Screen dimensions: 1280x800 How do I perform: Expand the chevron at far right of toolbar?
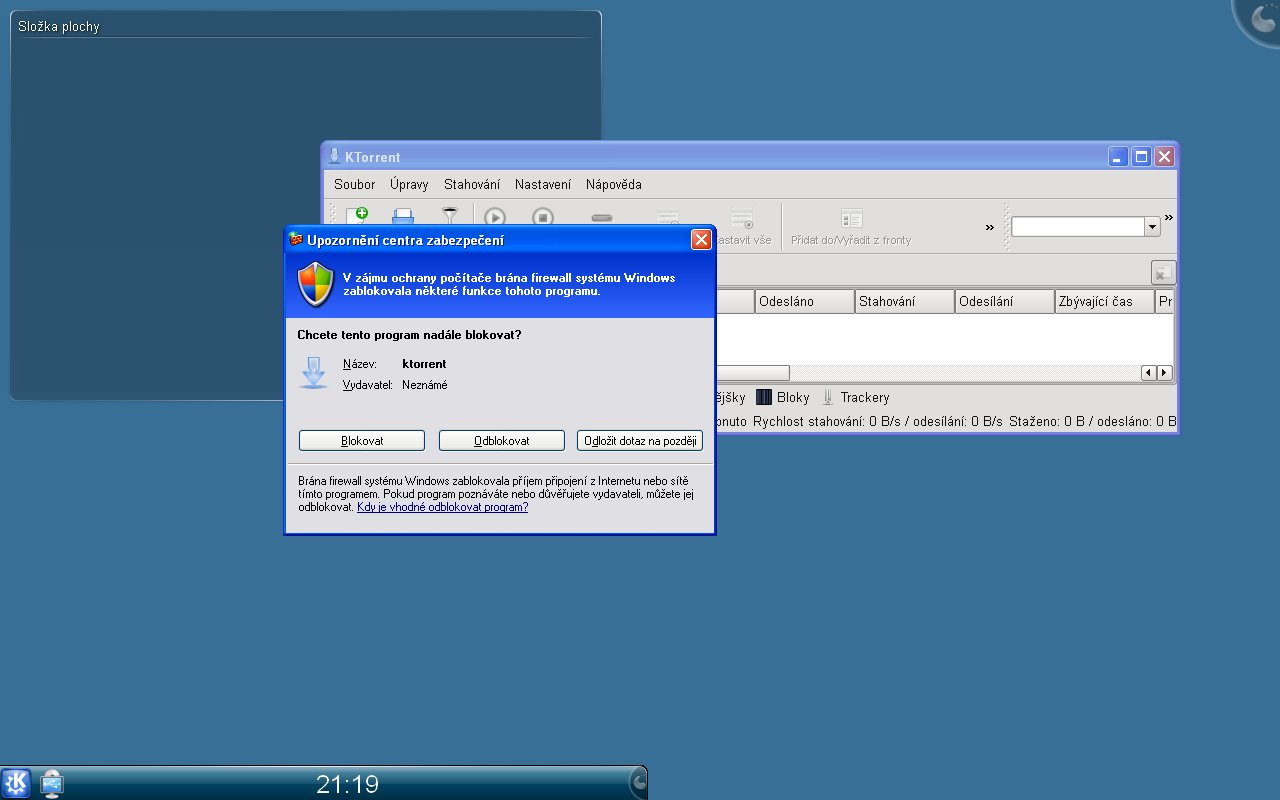[1168, 217]
